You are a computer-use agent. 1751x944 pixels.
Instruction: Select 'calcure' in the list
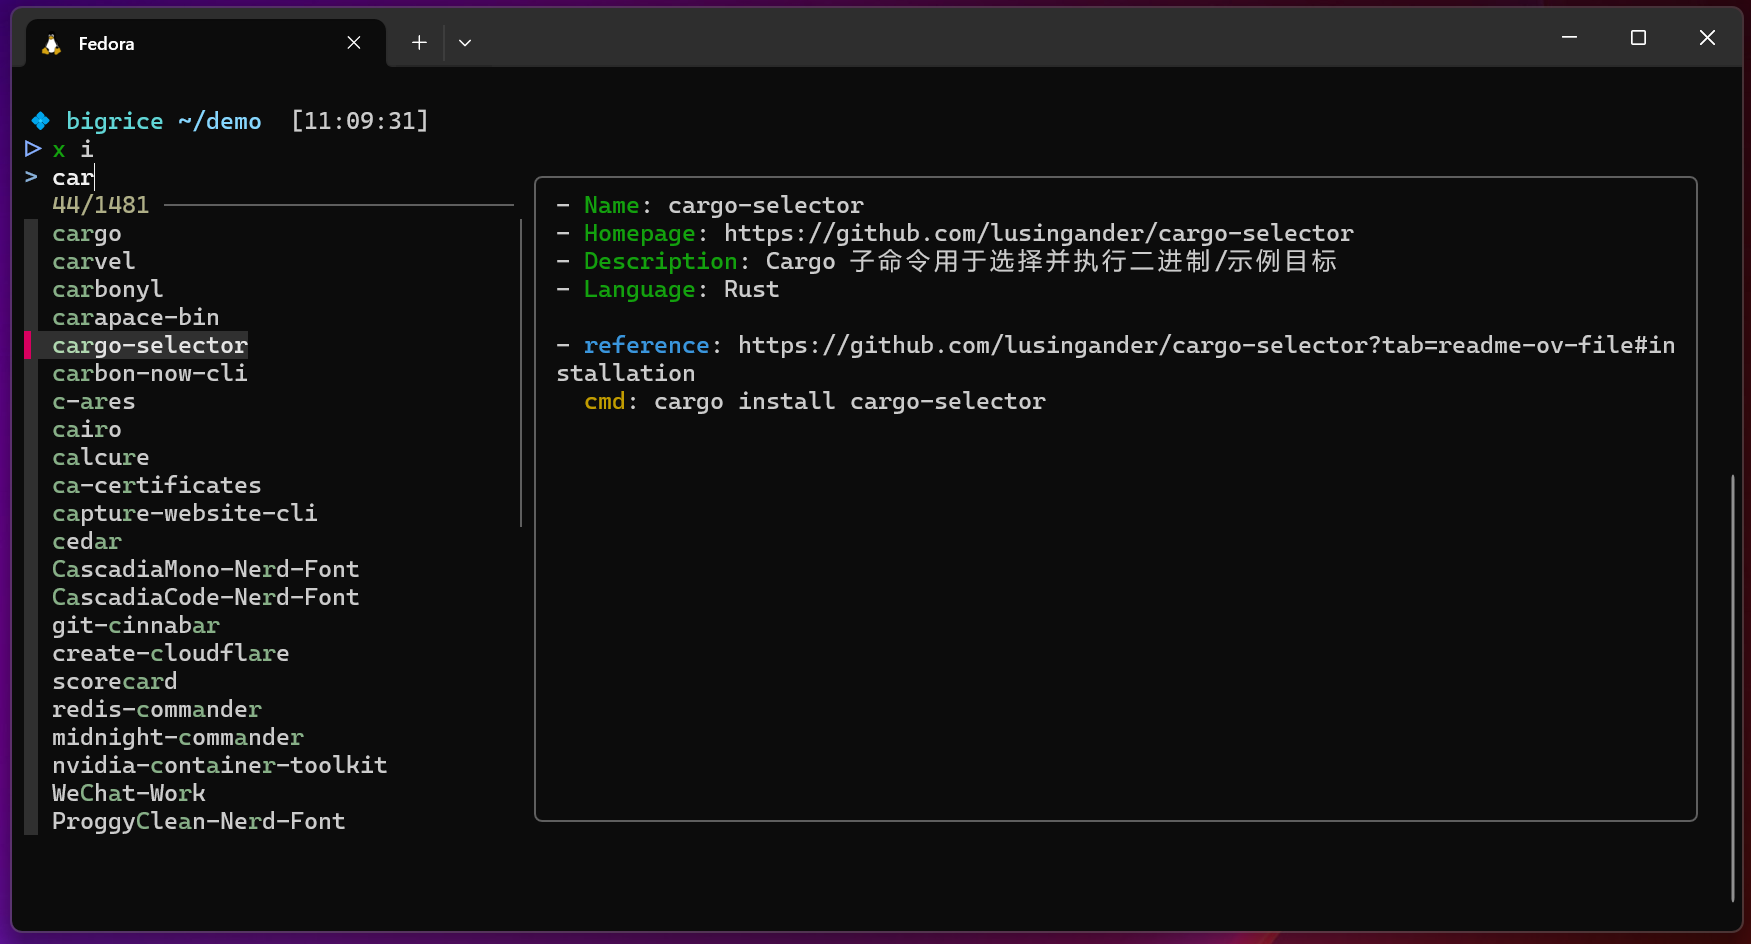(x=101, y=458)
